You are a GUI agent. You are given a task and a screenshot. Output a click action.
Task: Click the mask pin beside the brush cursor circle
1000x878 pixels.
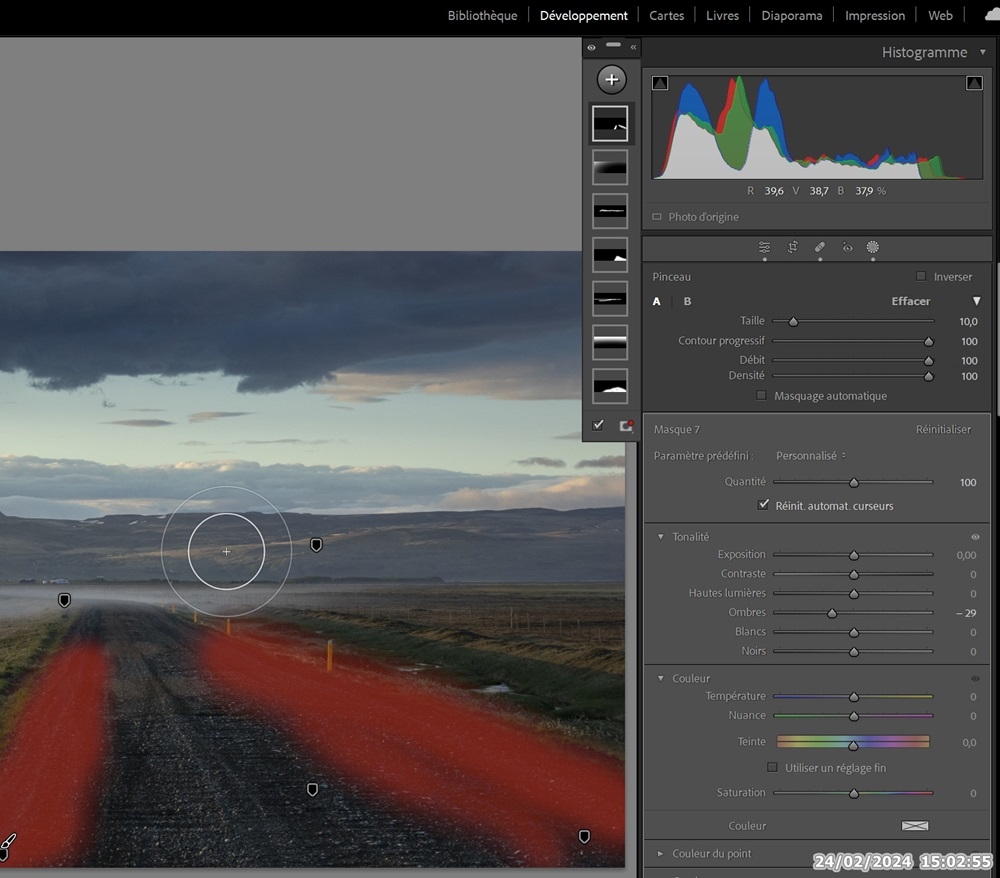point(316,545)
